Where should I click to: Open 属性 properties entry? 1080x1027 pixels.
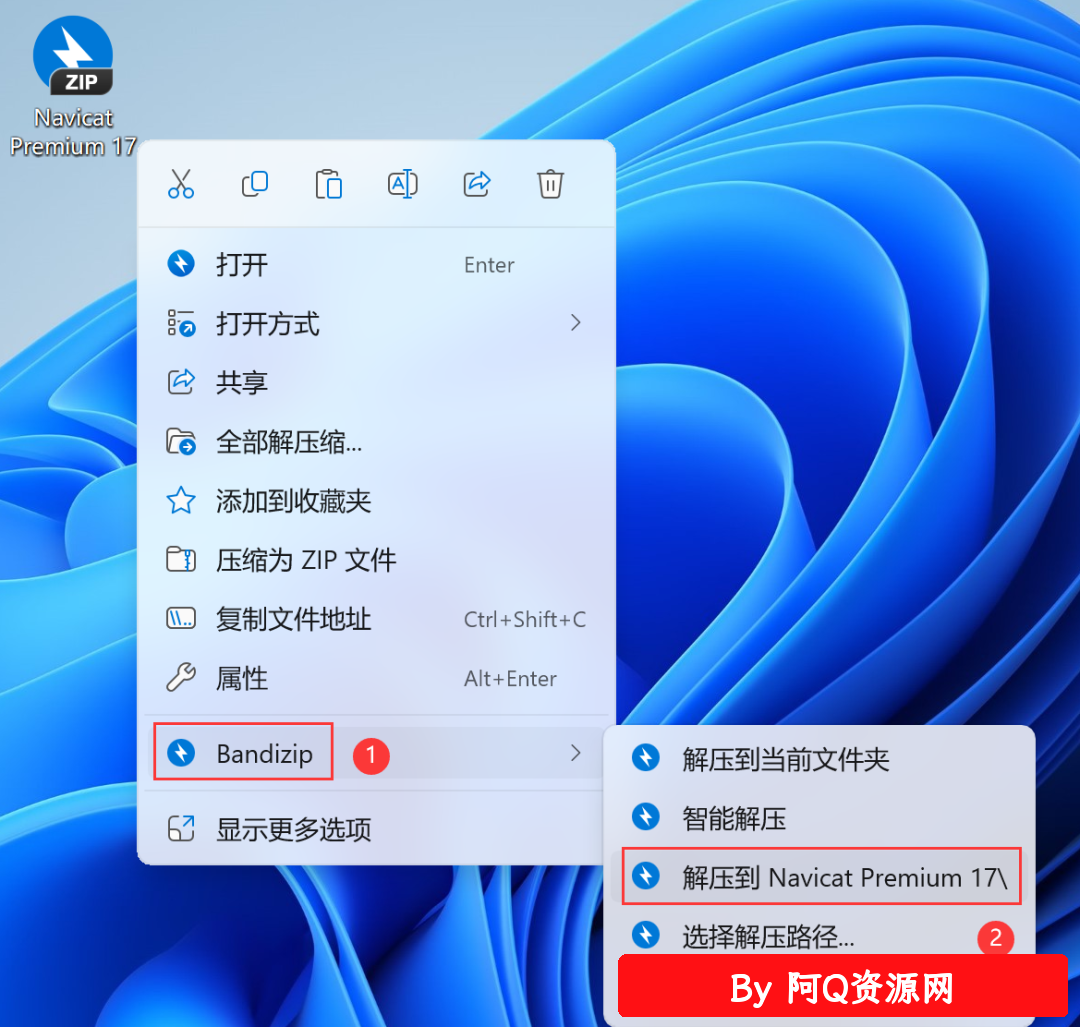(x=376, y=678)
